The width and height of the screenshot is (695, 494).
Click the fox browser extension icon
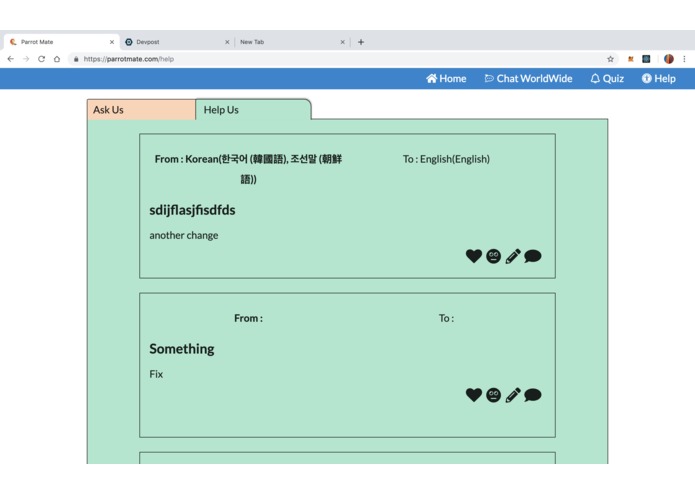click(630, 59)
